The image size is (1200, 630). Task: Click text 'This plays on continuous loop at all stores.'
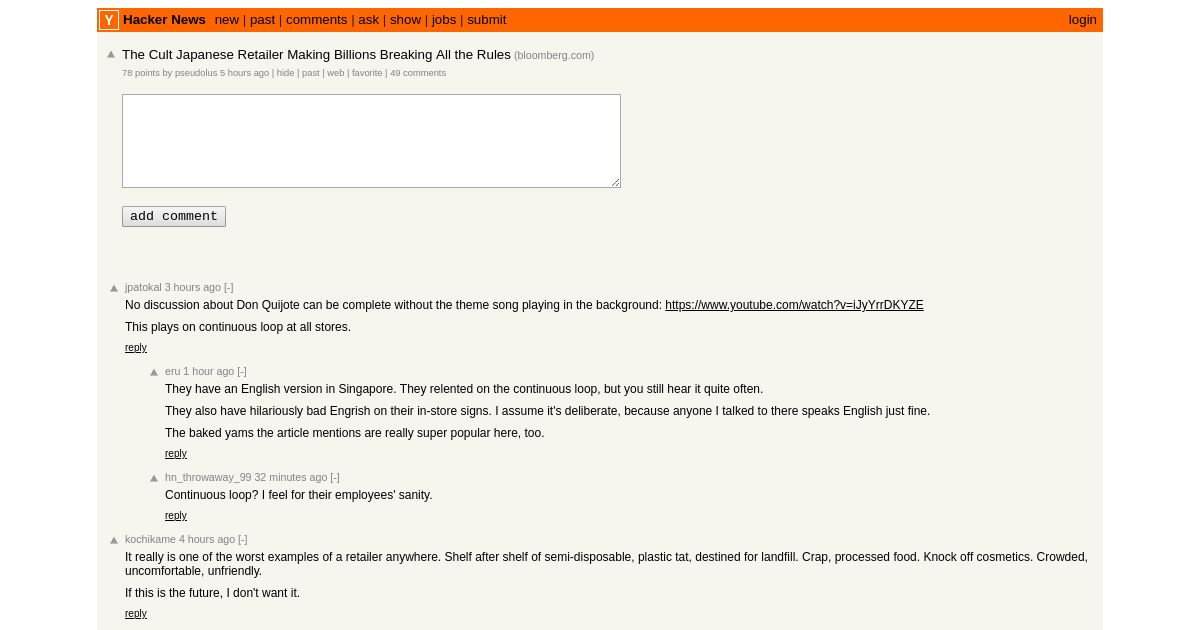(238, 327)
